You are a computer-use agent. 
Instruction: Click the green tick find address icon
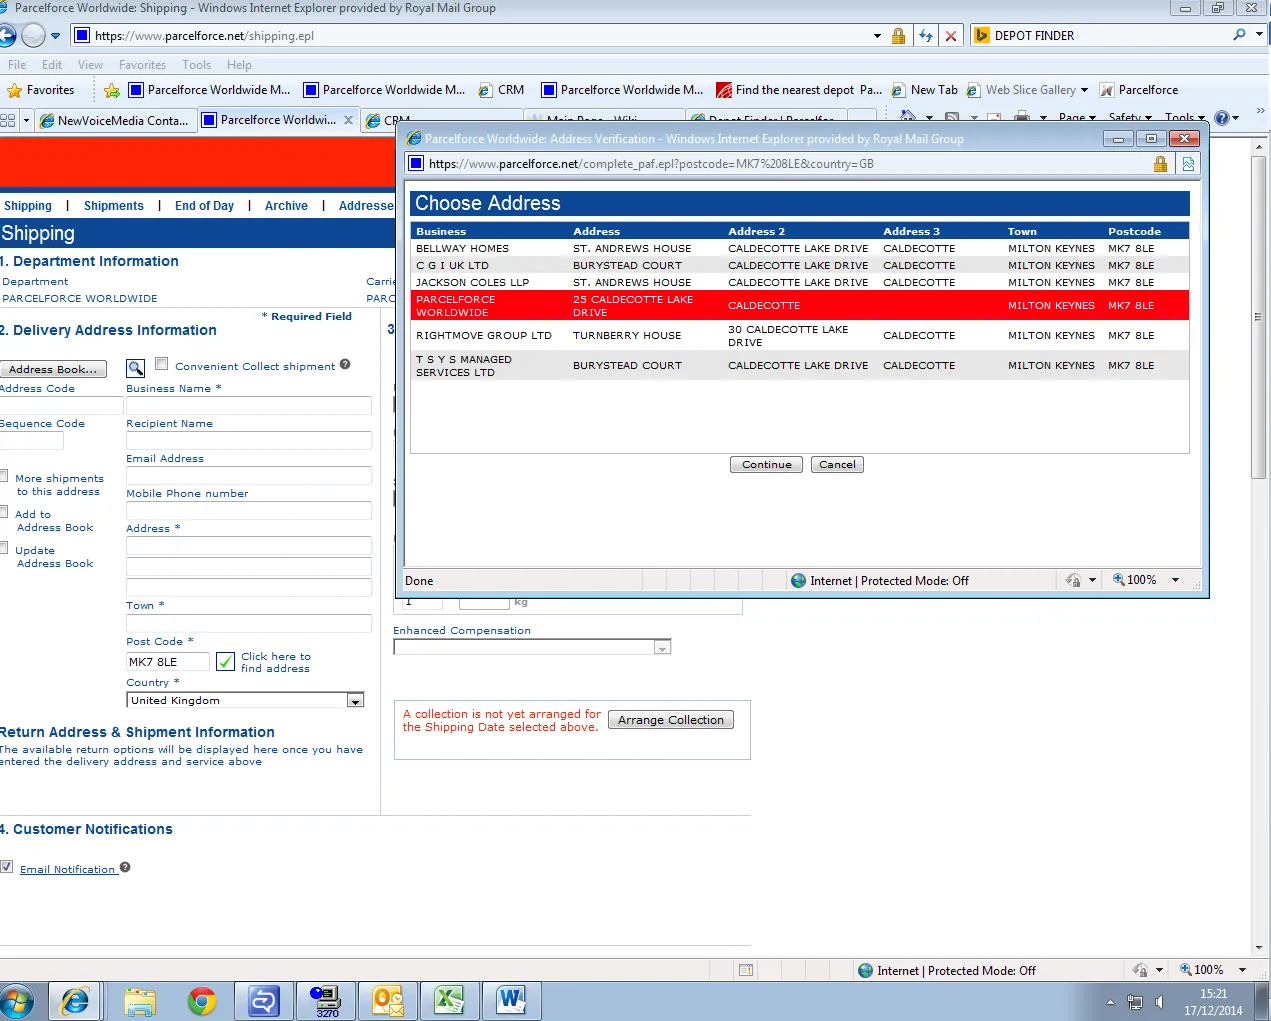(225, 662)
